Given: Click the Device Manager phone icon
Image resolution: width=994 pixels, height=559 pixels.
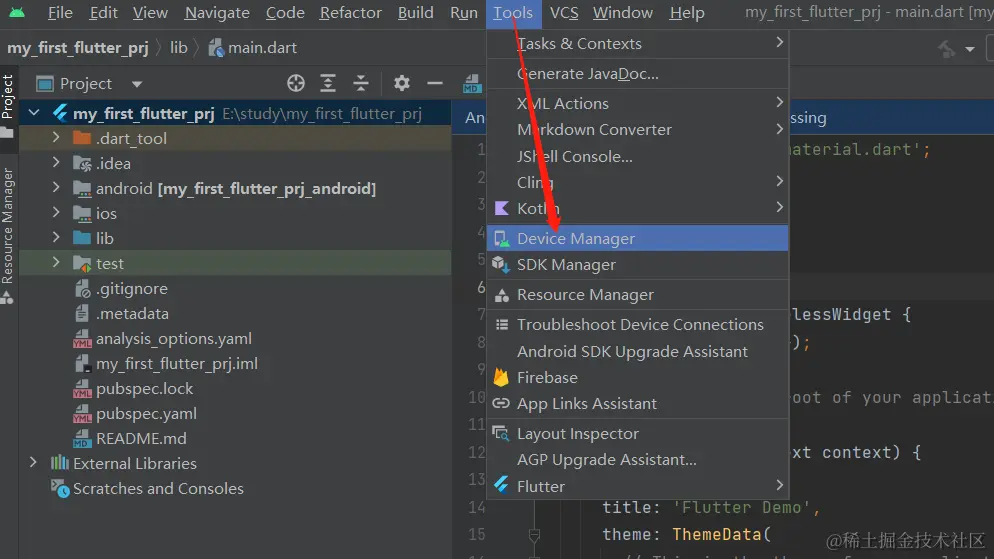Looking at the screenshot, I should (x=501, y=239).
